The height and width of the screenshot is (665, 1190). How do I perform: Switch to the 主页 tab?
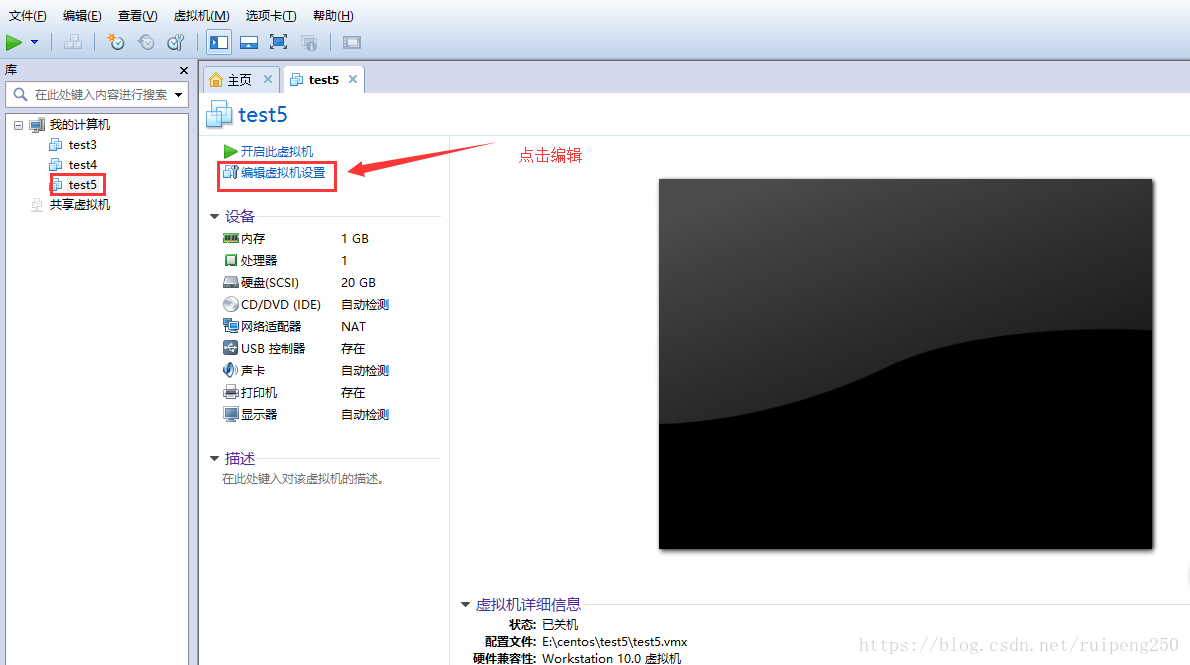(x=239, y=80)
